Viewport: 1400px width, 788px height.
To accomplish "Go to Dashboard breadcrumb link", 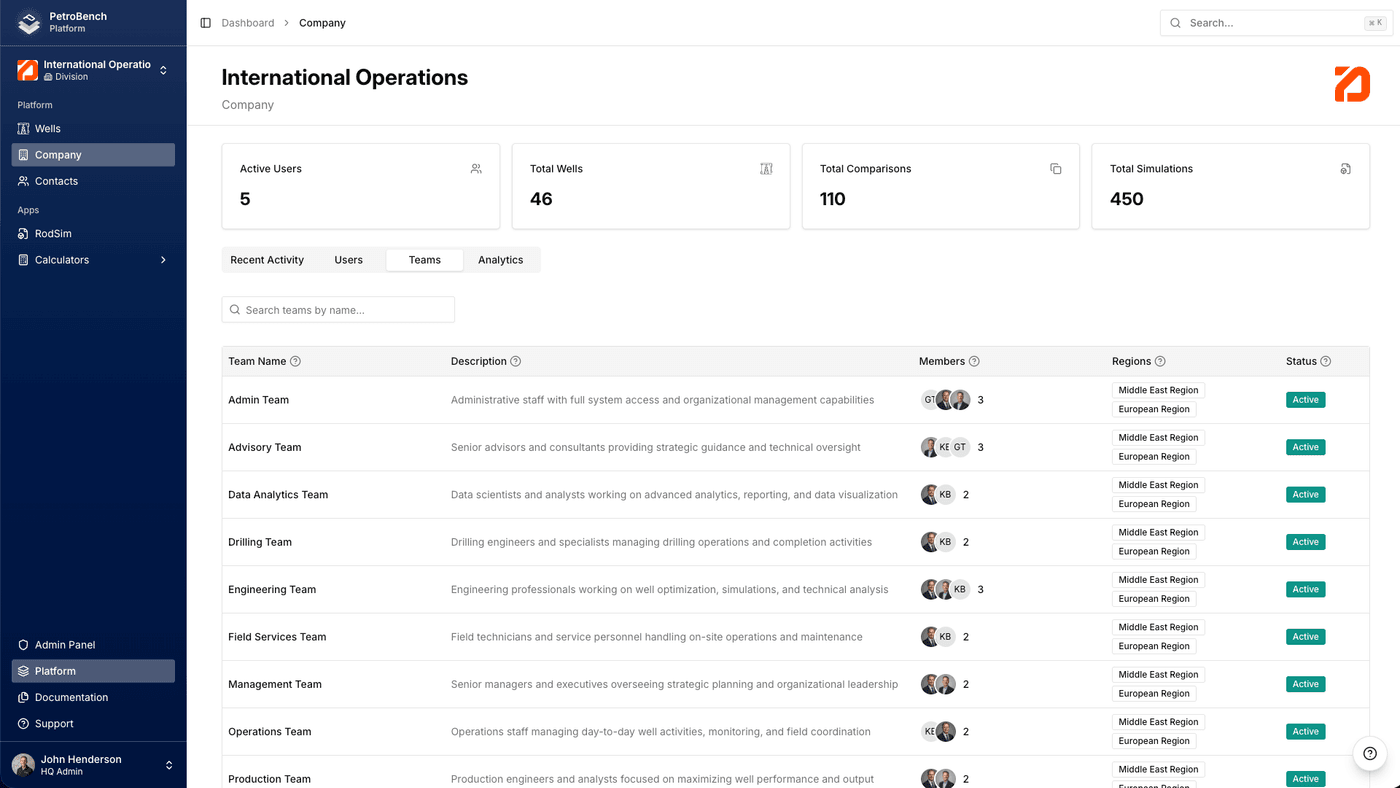I will 247,23.
